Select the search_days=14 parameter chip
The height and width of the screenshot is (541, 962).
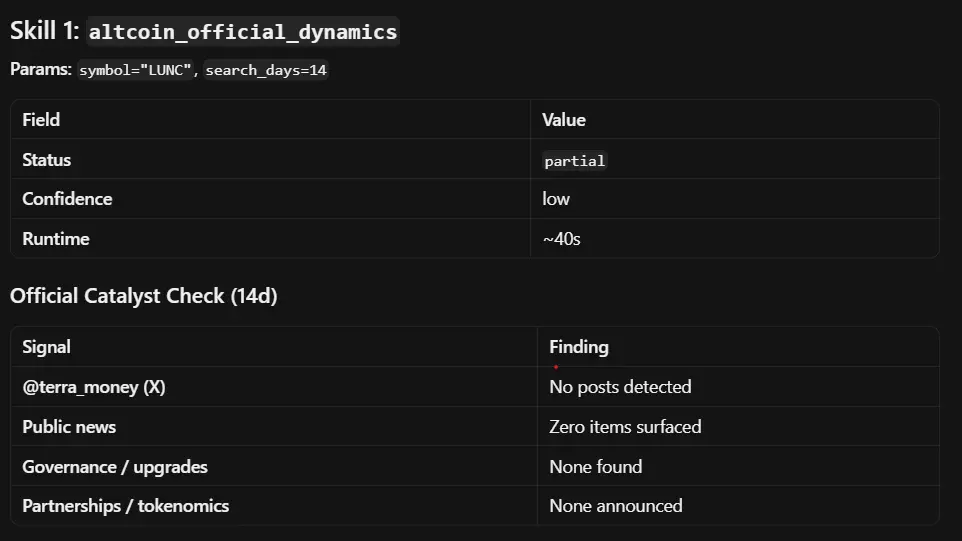266,70
